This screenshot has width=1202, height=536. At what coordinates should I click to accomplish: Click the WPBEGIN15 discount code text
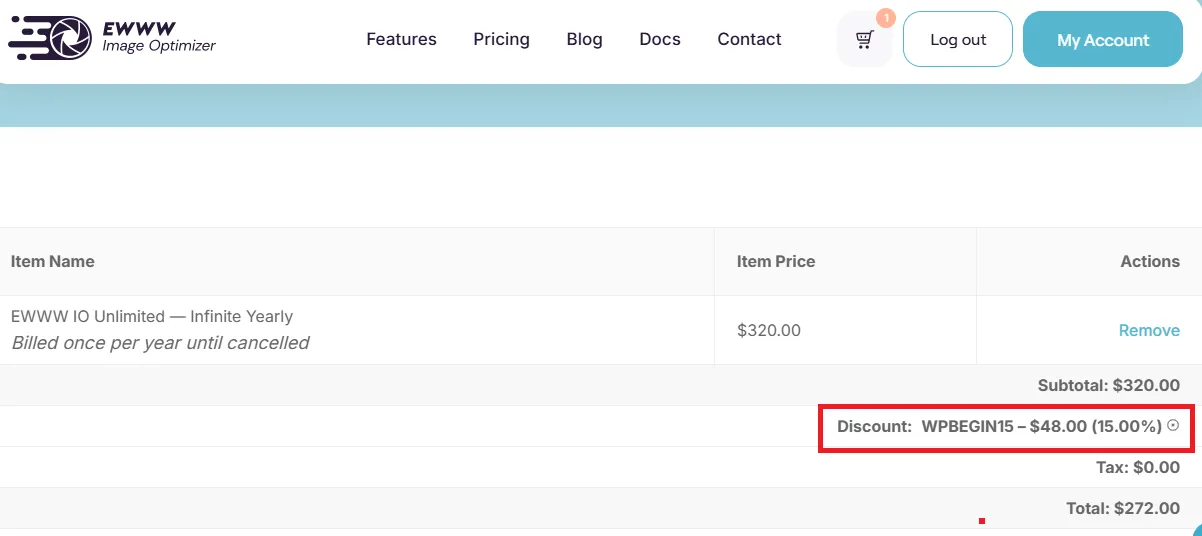pos(967,426)
